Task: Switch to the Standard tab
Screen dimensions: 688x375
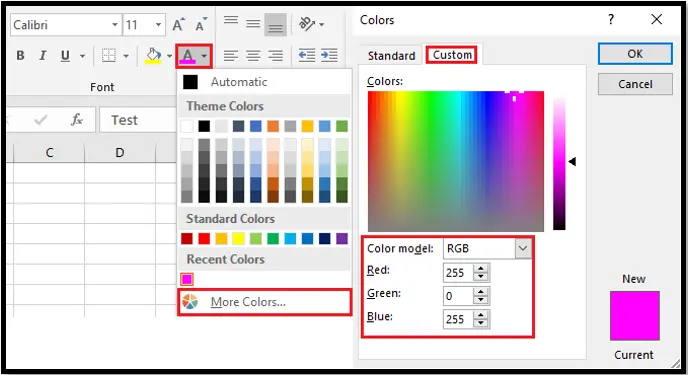Action: 391,56
